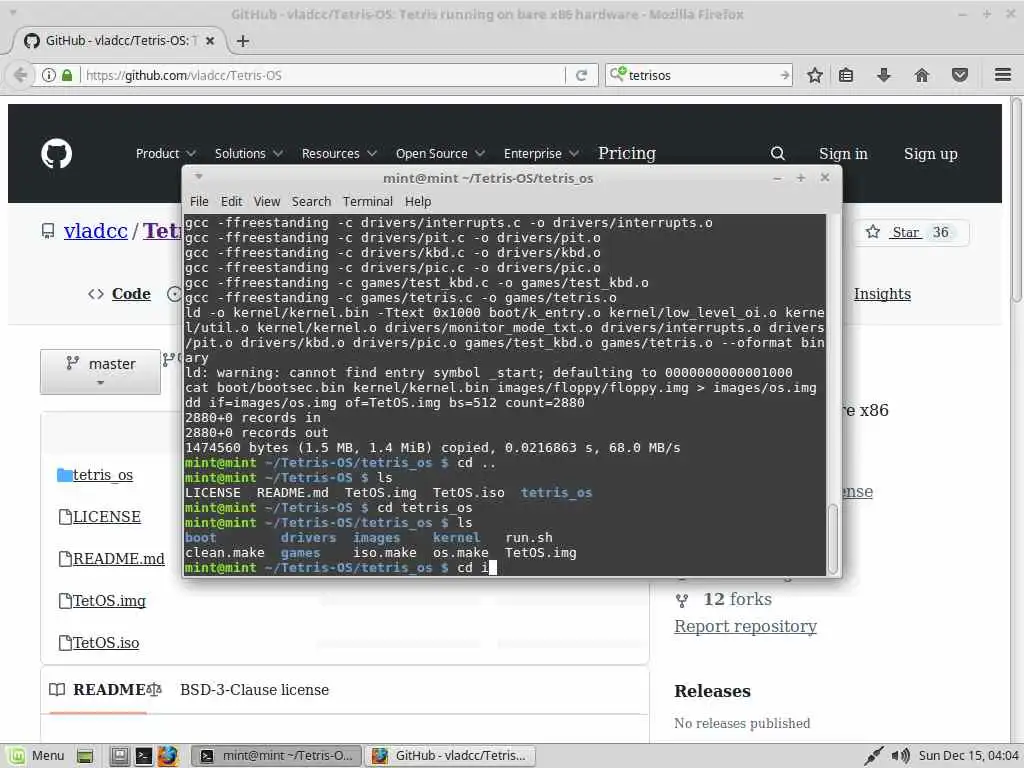
Task: Open the volume speaker tray icon
Action: coord(900,756)
